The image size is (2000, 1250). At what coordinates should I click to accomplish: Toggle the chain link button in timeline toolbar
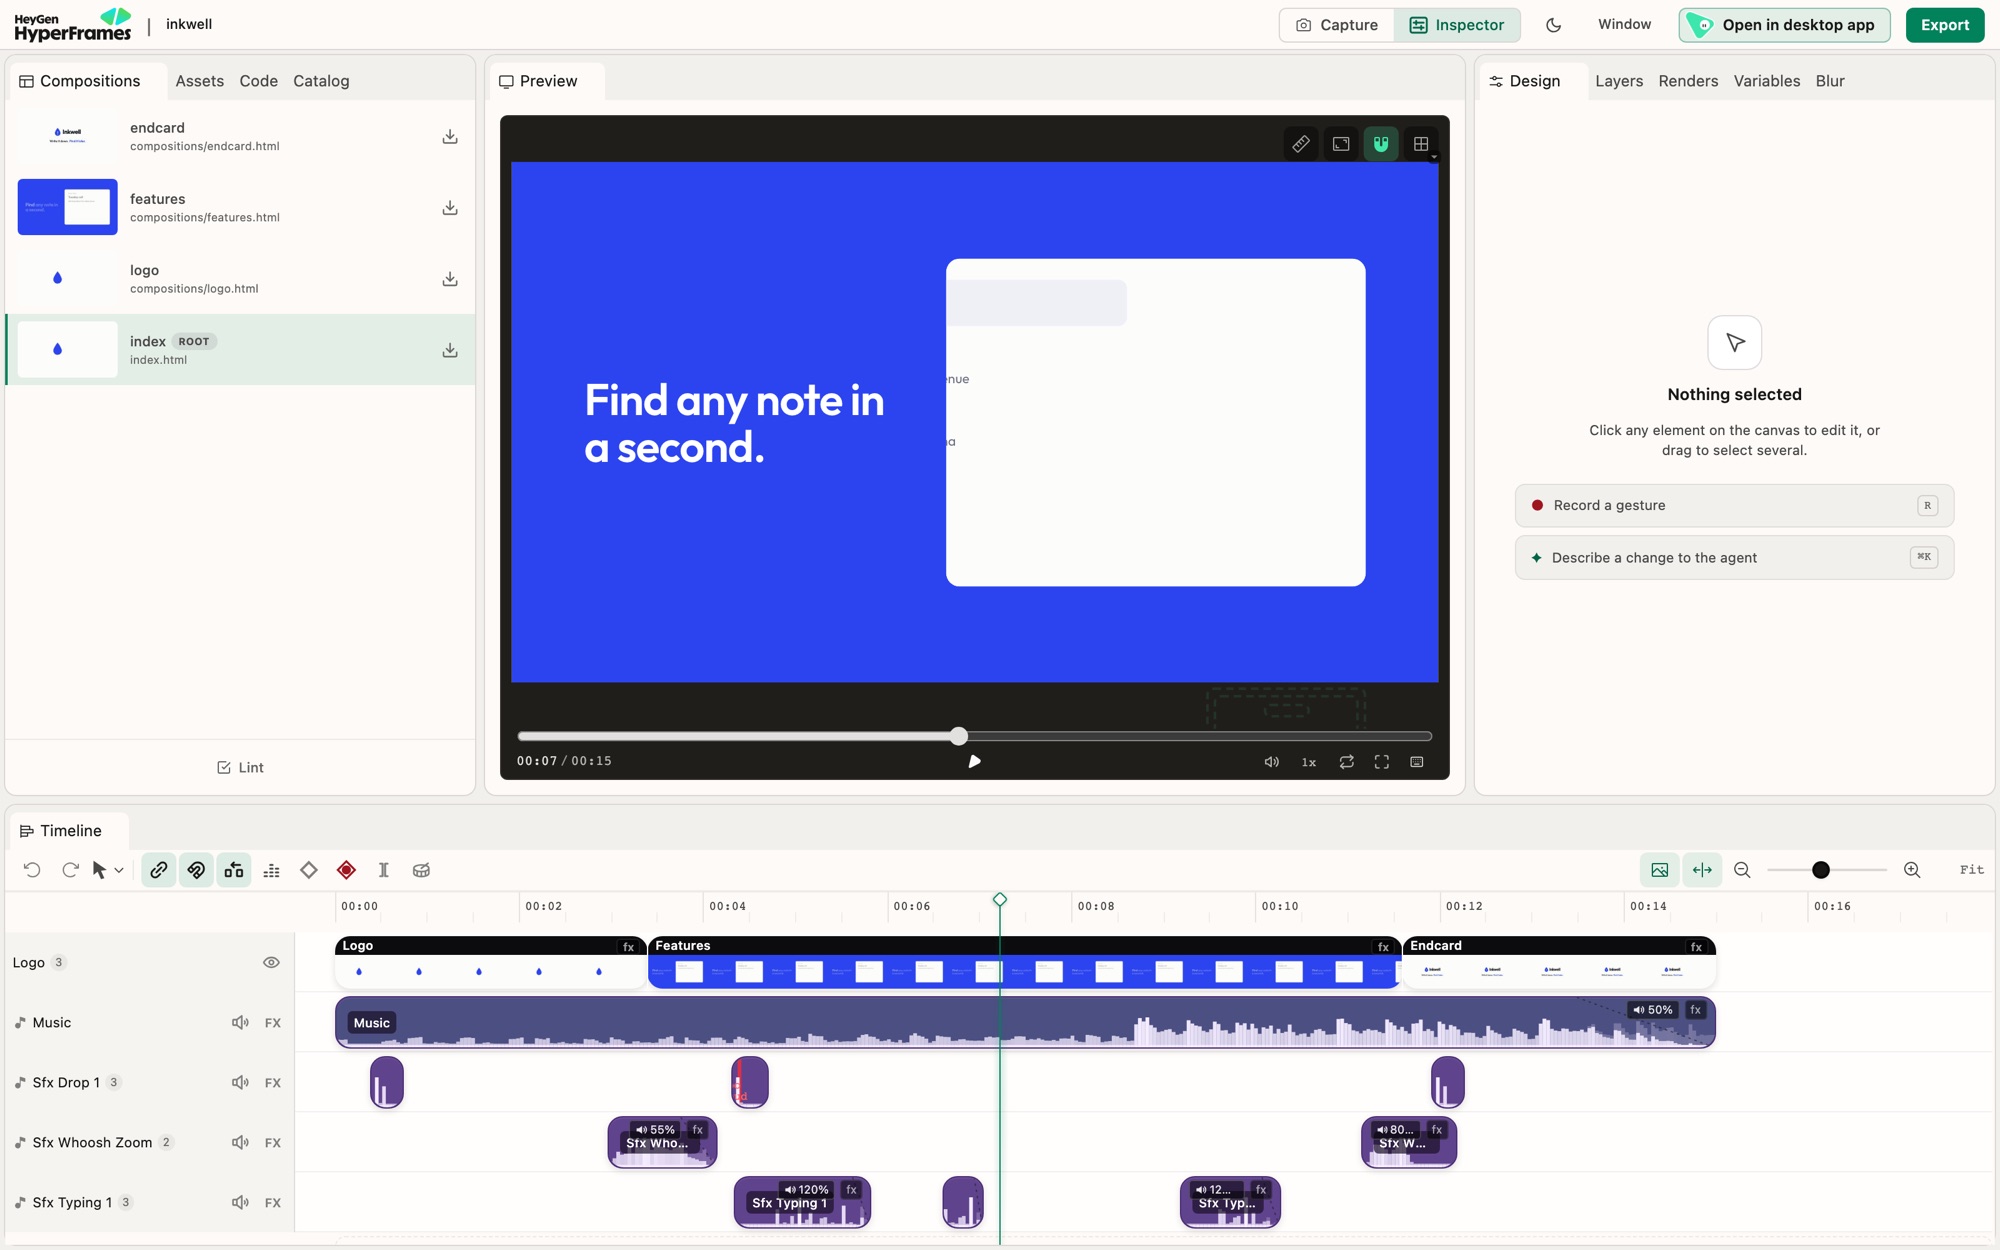158,870
